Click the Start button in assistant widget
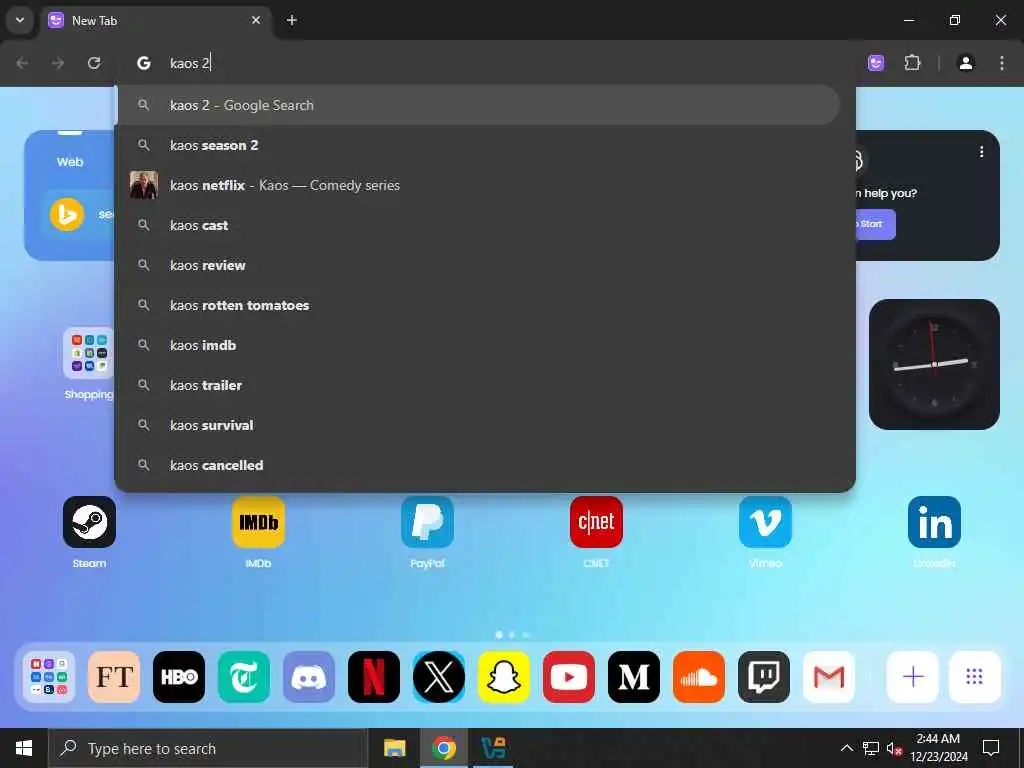Screen dimensions: 1024x768 [x=875, y=224]
